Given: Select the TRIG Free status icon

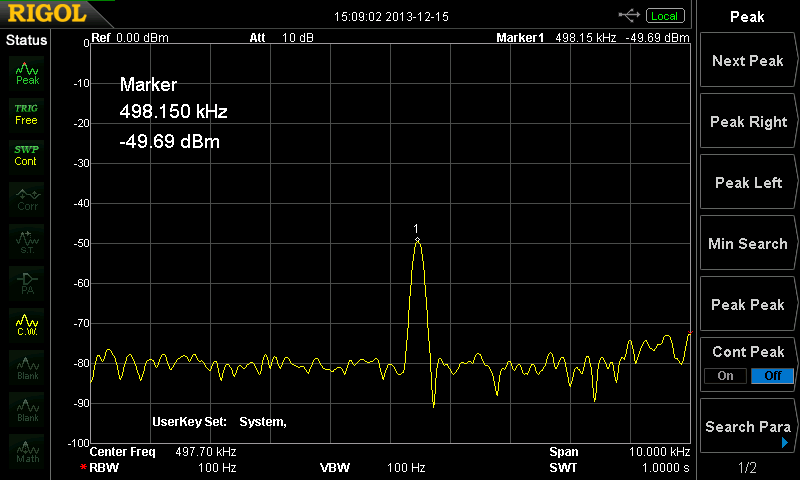Looking at the screenshot, I should 27,114.
